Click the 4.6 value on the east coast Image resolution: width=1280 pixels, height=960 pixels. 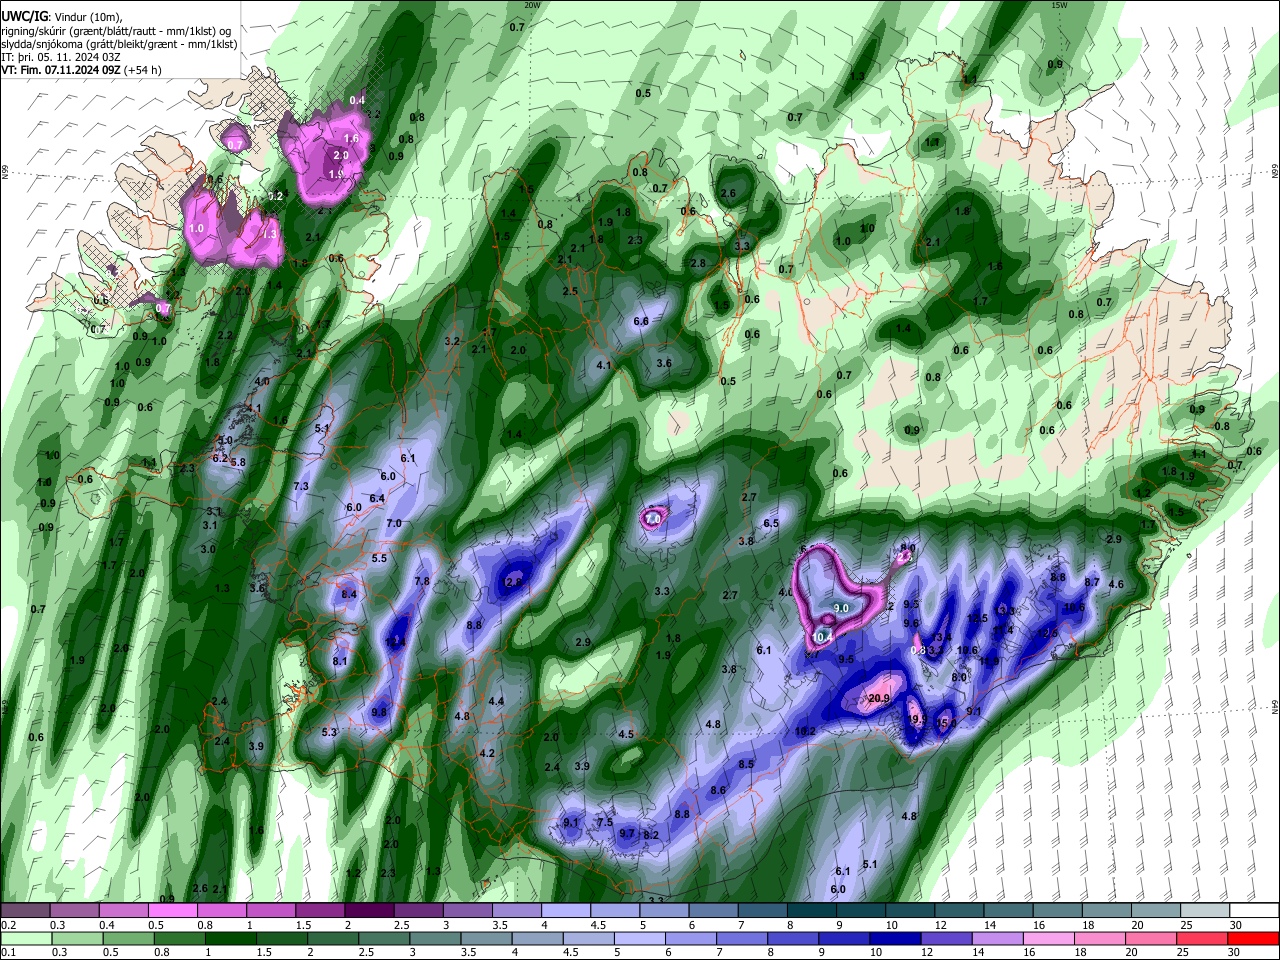point(1117,584)
